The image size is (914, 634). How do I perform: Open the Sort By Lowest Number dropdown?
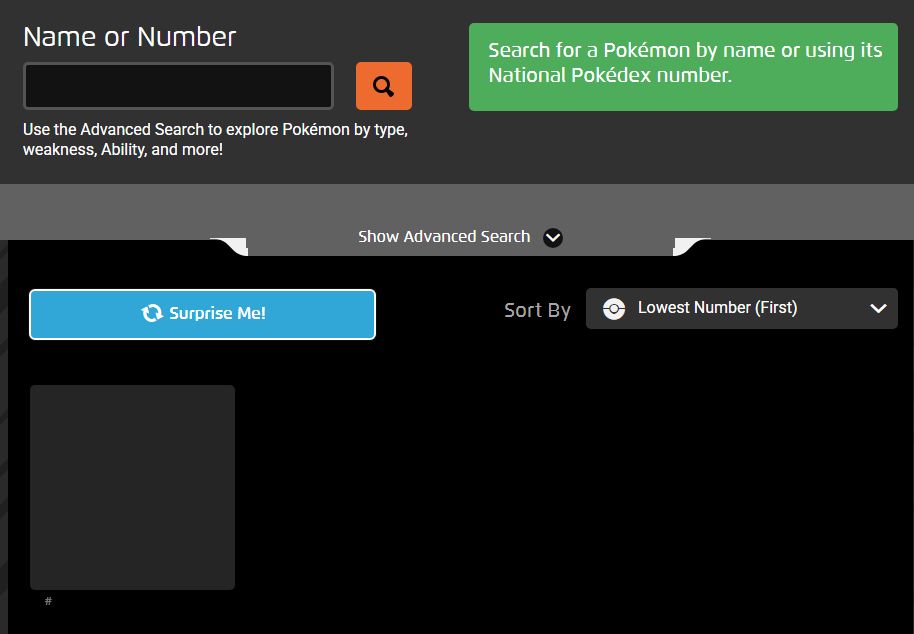click(x=741, y=308)
